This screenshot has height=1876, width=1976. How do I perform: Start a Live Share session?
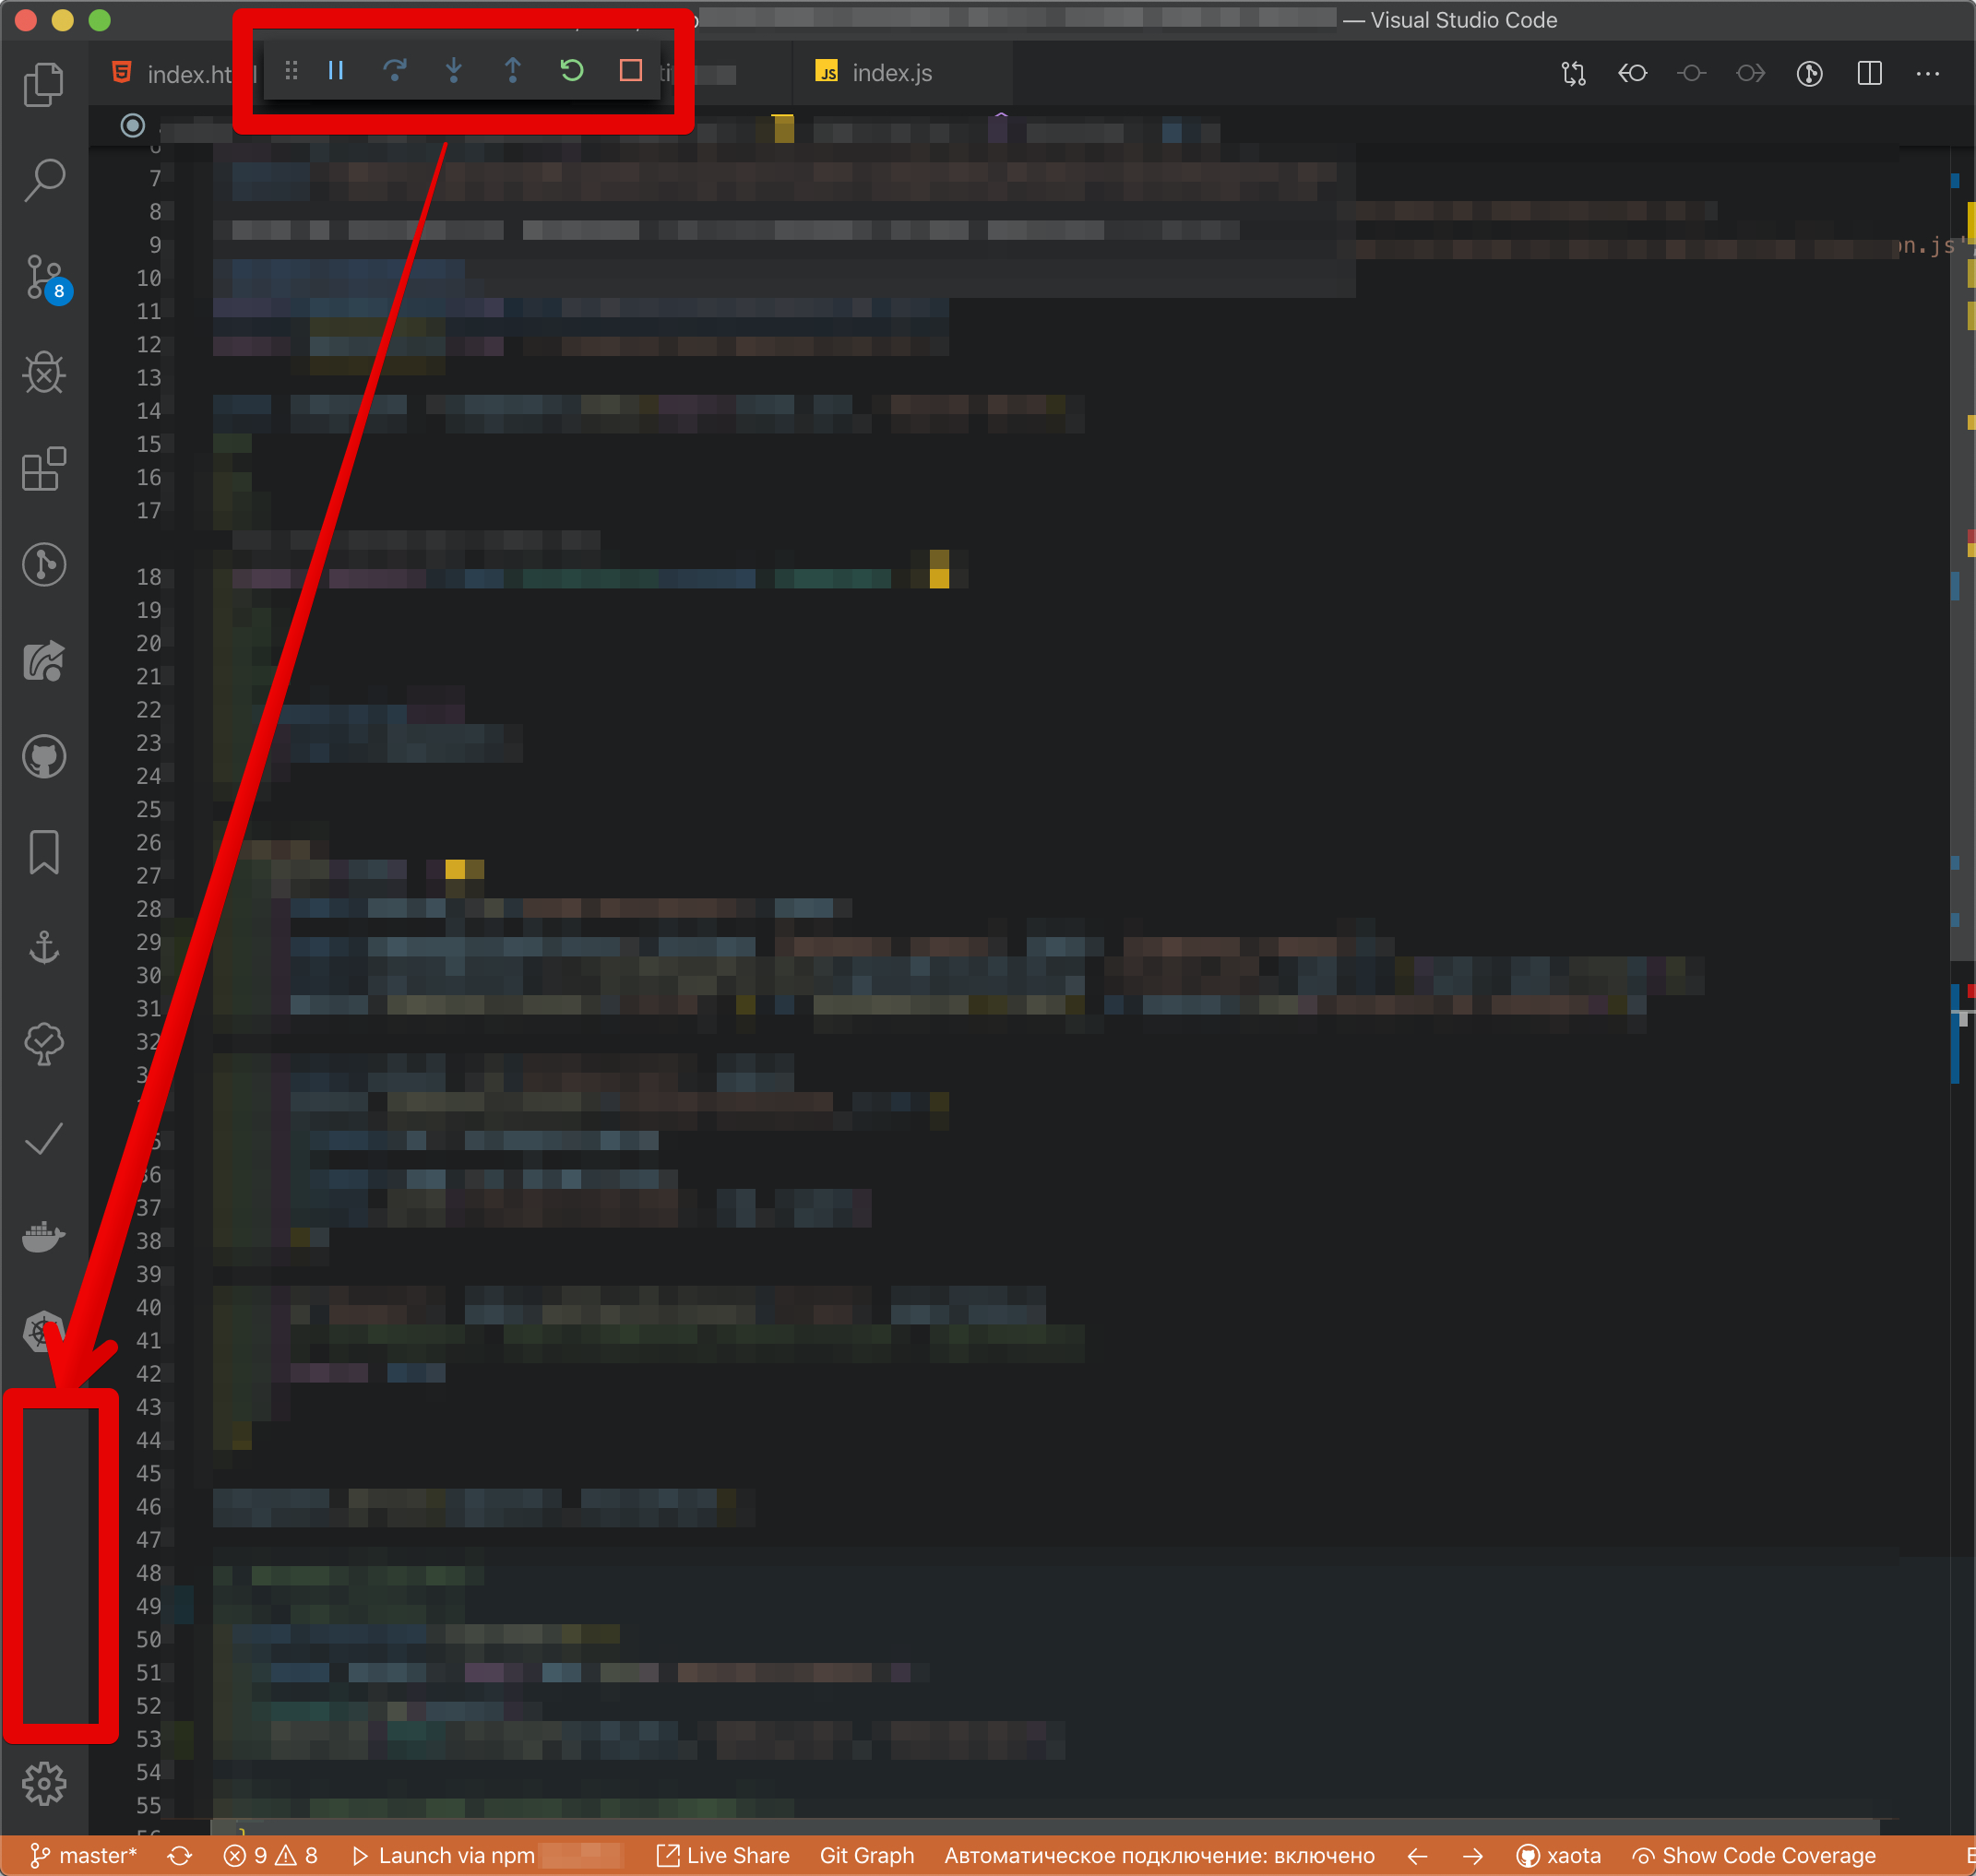pos(722,1855)
